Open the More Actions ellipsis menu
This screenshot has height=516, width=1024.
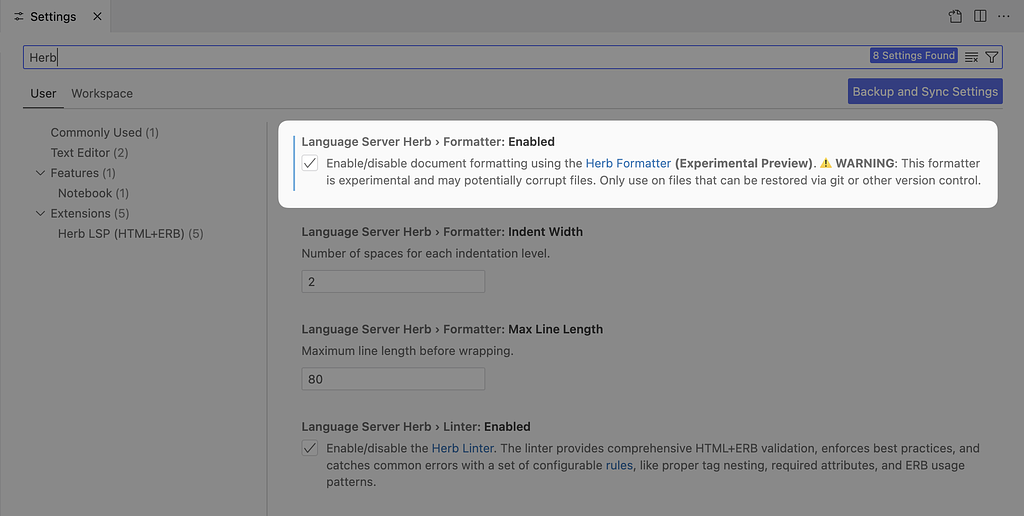coord(1004,16)
